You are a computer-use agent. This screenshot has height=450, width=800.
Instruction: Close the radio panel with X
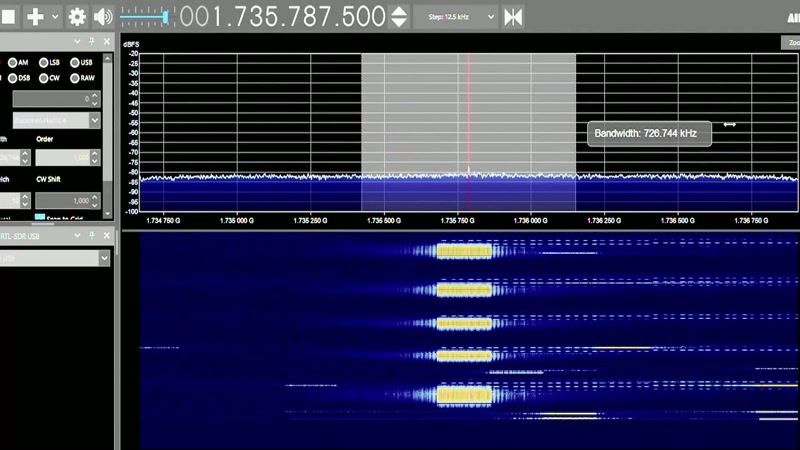(x=107, y=41)
